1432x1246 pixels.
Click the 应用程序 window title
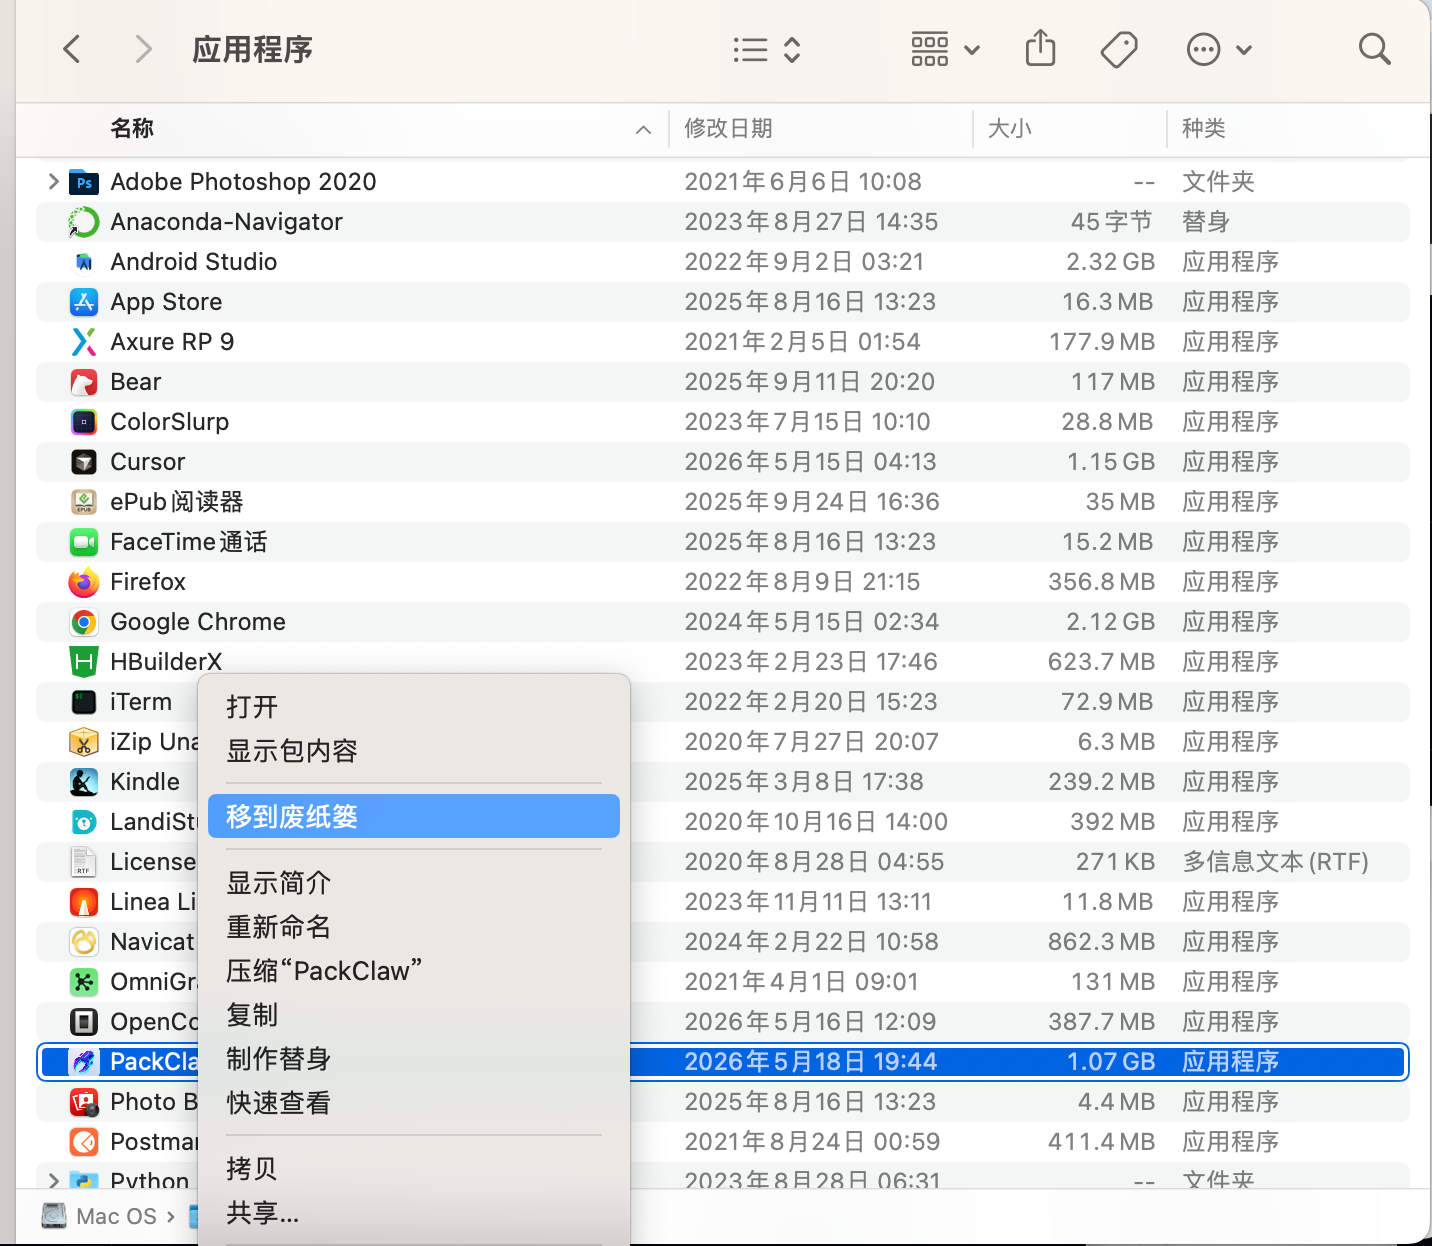[x=253, y=49]
